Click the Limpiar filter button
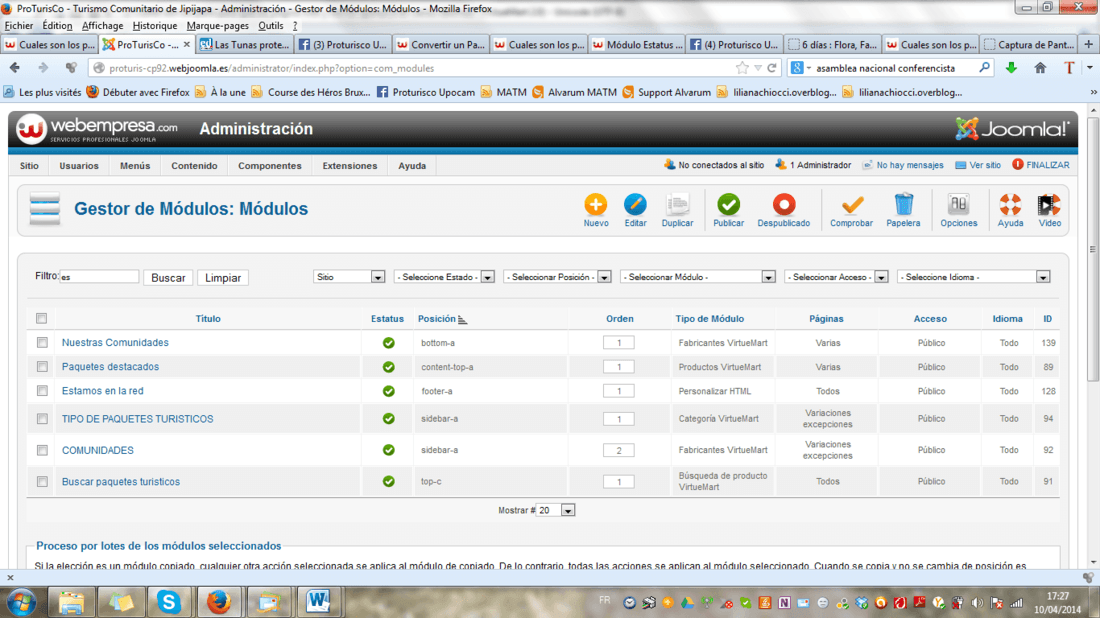This screenshot has height=618, width=1100. pos(223,278)
